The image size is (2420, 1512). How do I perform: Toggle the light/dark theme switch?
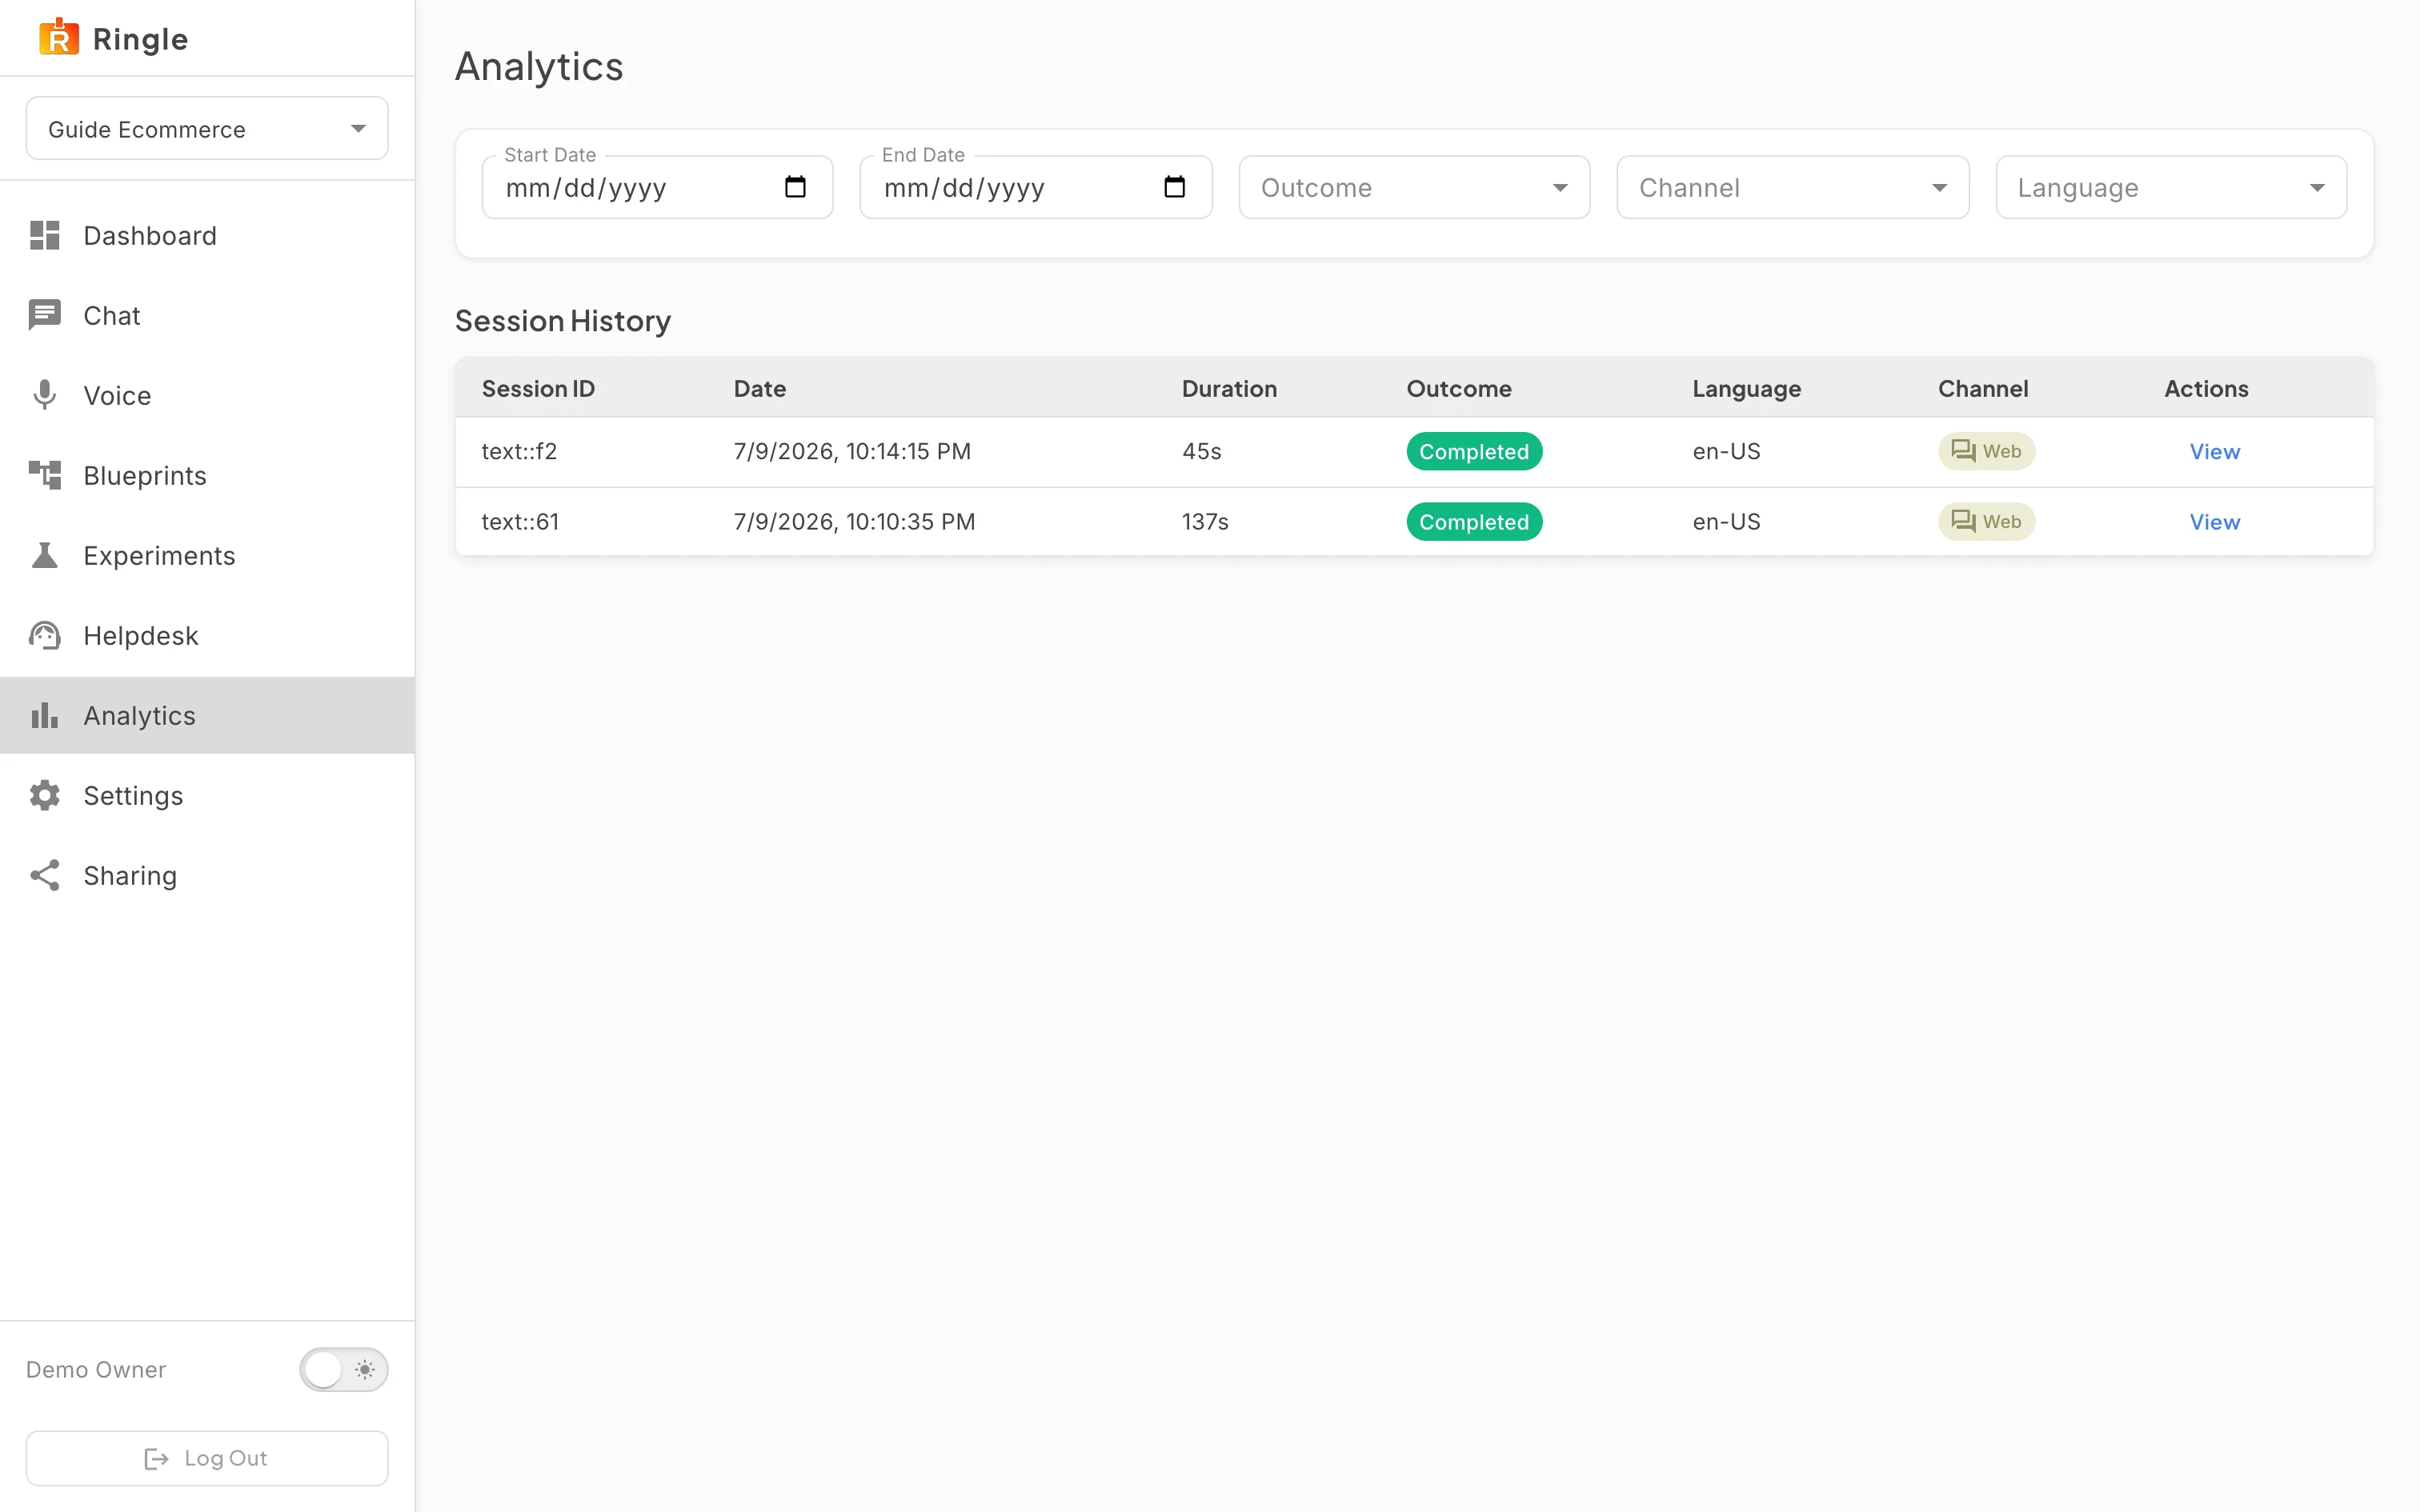(x=344, y=1369)
